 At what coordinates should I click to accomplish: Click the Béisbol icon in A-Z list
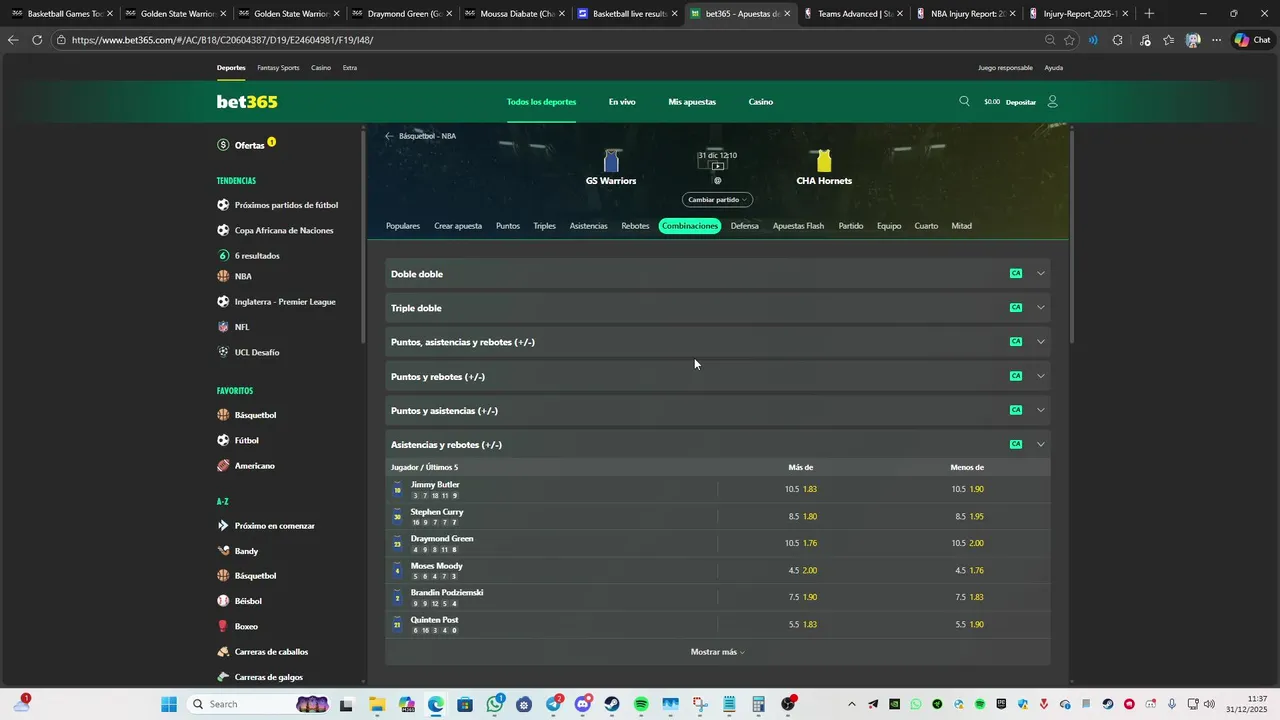coord(223,601)
